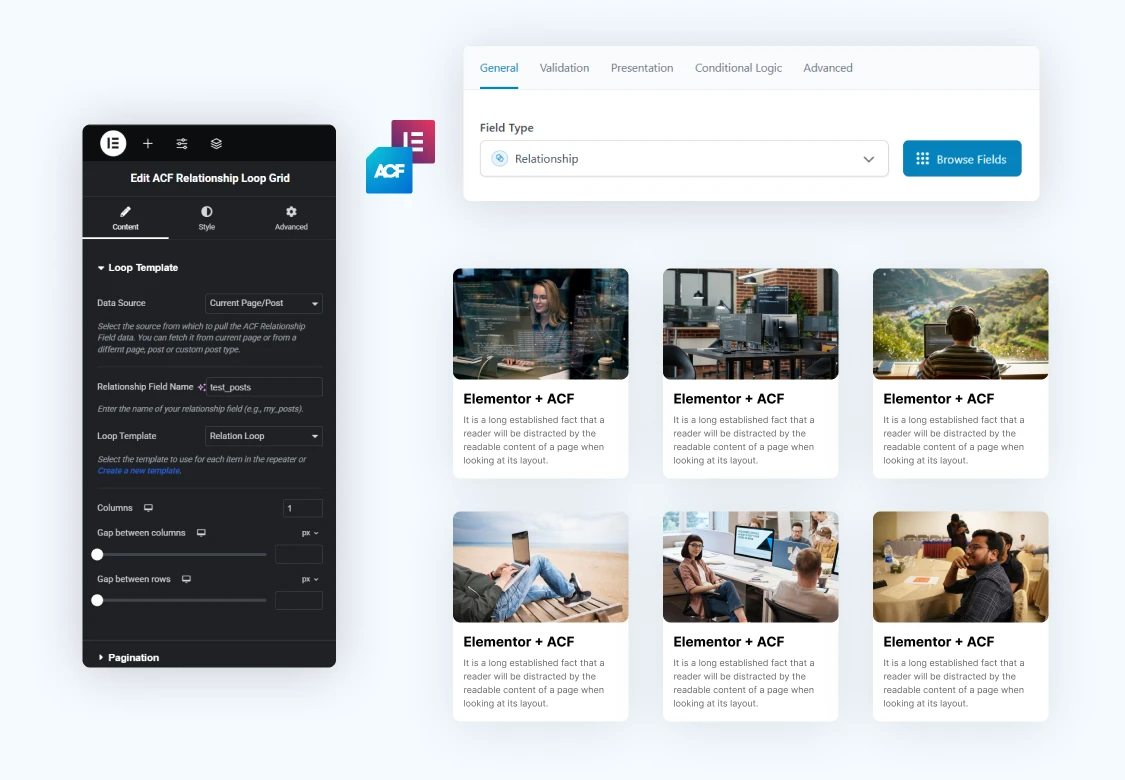The image size is (1125, 780).
Task: Change the px unit for Gap between rows
Action: [x=310, y=579]
